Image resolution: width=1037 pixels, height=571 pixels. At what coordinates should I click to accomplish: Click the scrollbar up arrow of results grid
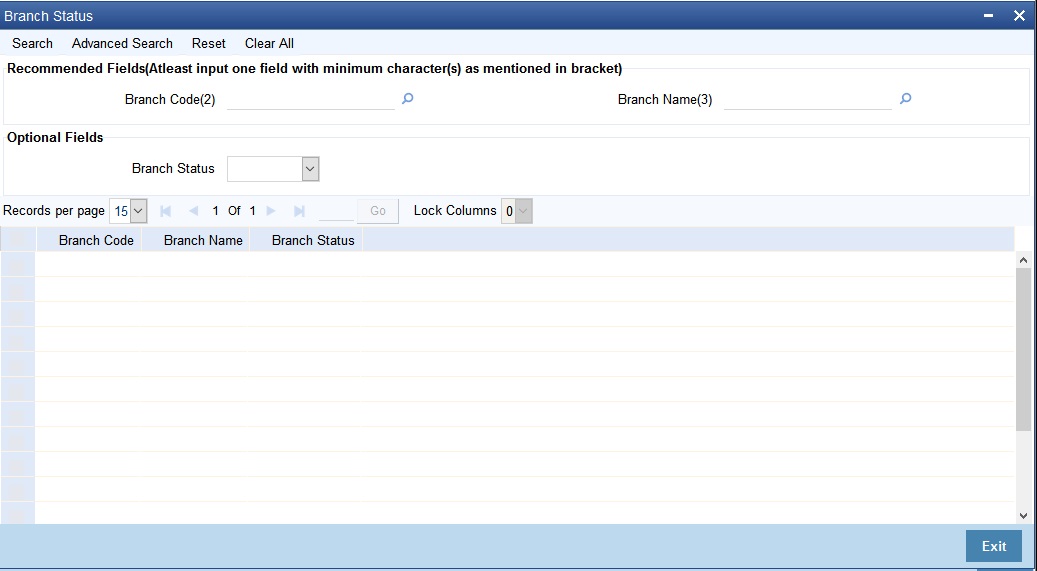point(1023,260)
